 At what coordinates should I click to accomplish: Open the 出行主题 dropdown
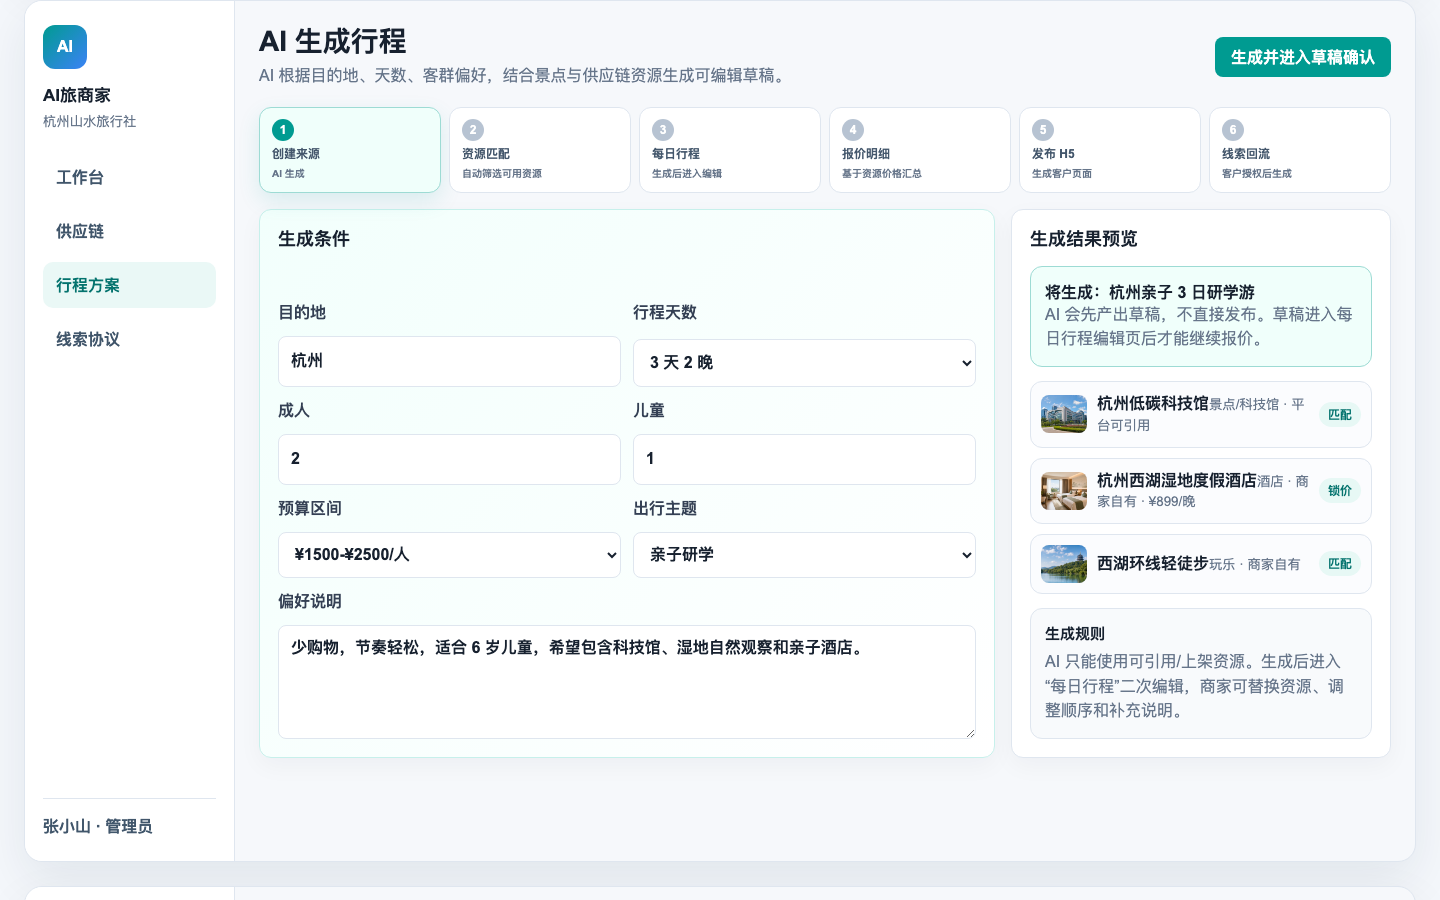click(804, 554)
